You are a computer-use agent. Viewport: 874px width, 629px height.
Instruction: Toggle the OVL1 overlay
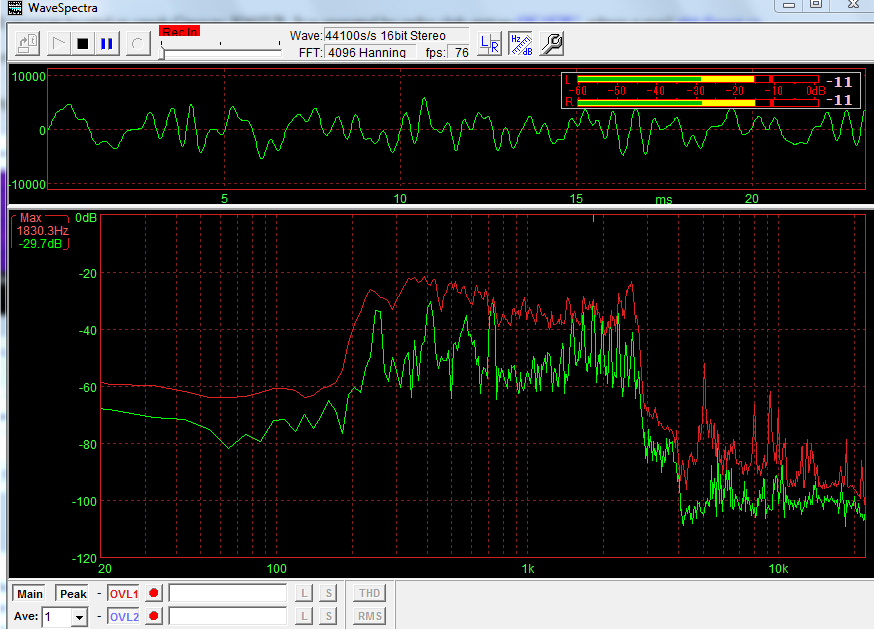pyautogui.click(x=123, y=593)
